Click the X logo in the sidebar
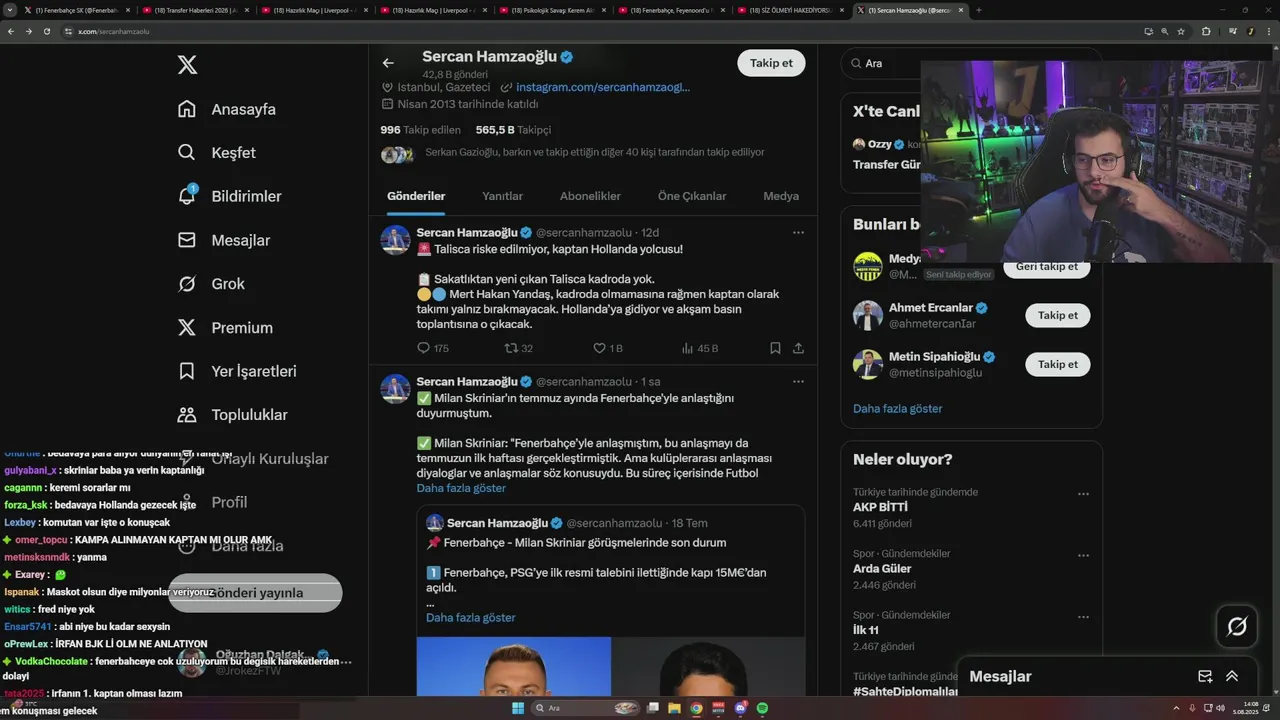The width and height of the screenshot is (1280, 720). 187,65
